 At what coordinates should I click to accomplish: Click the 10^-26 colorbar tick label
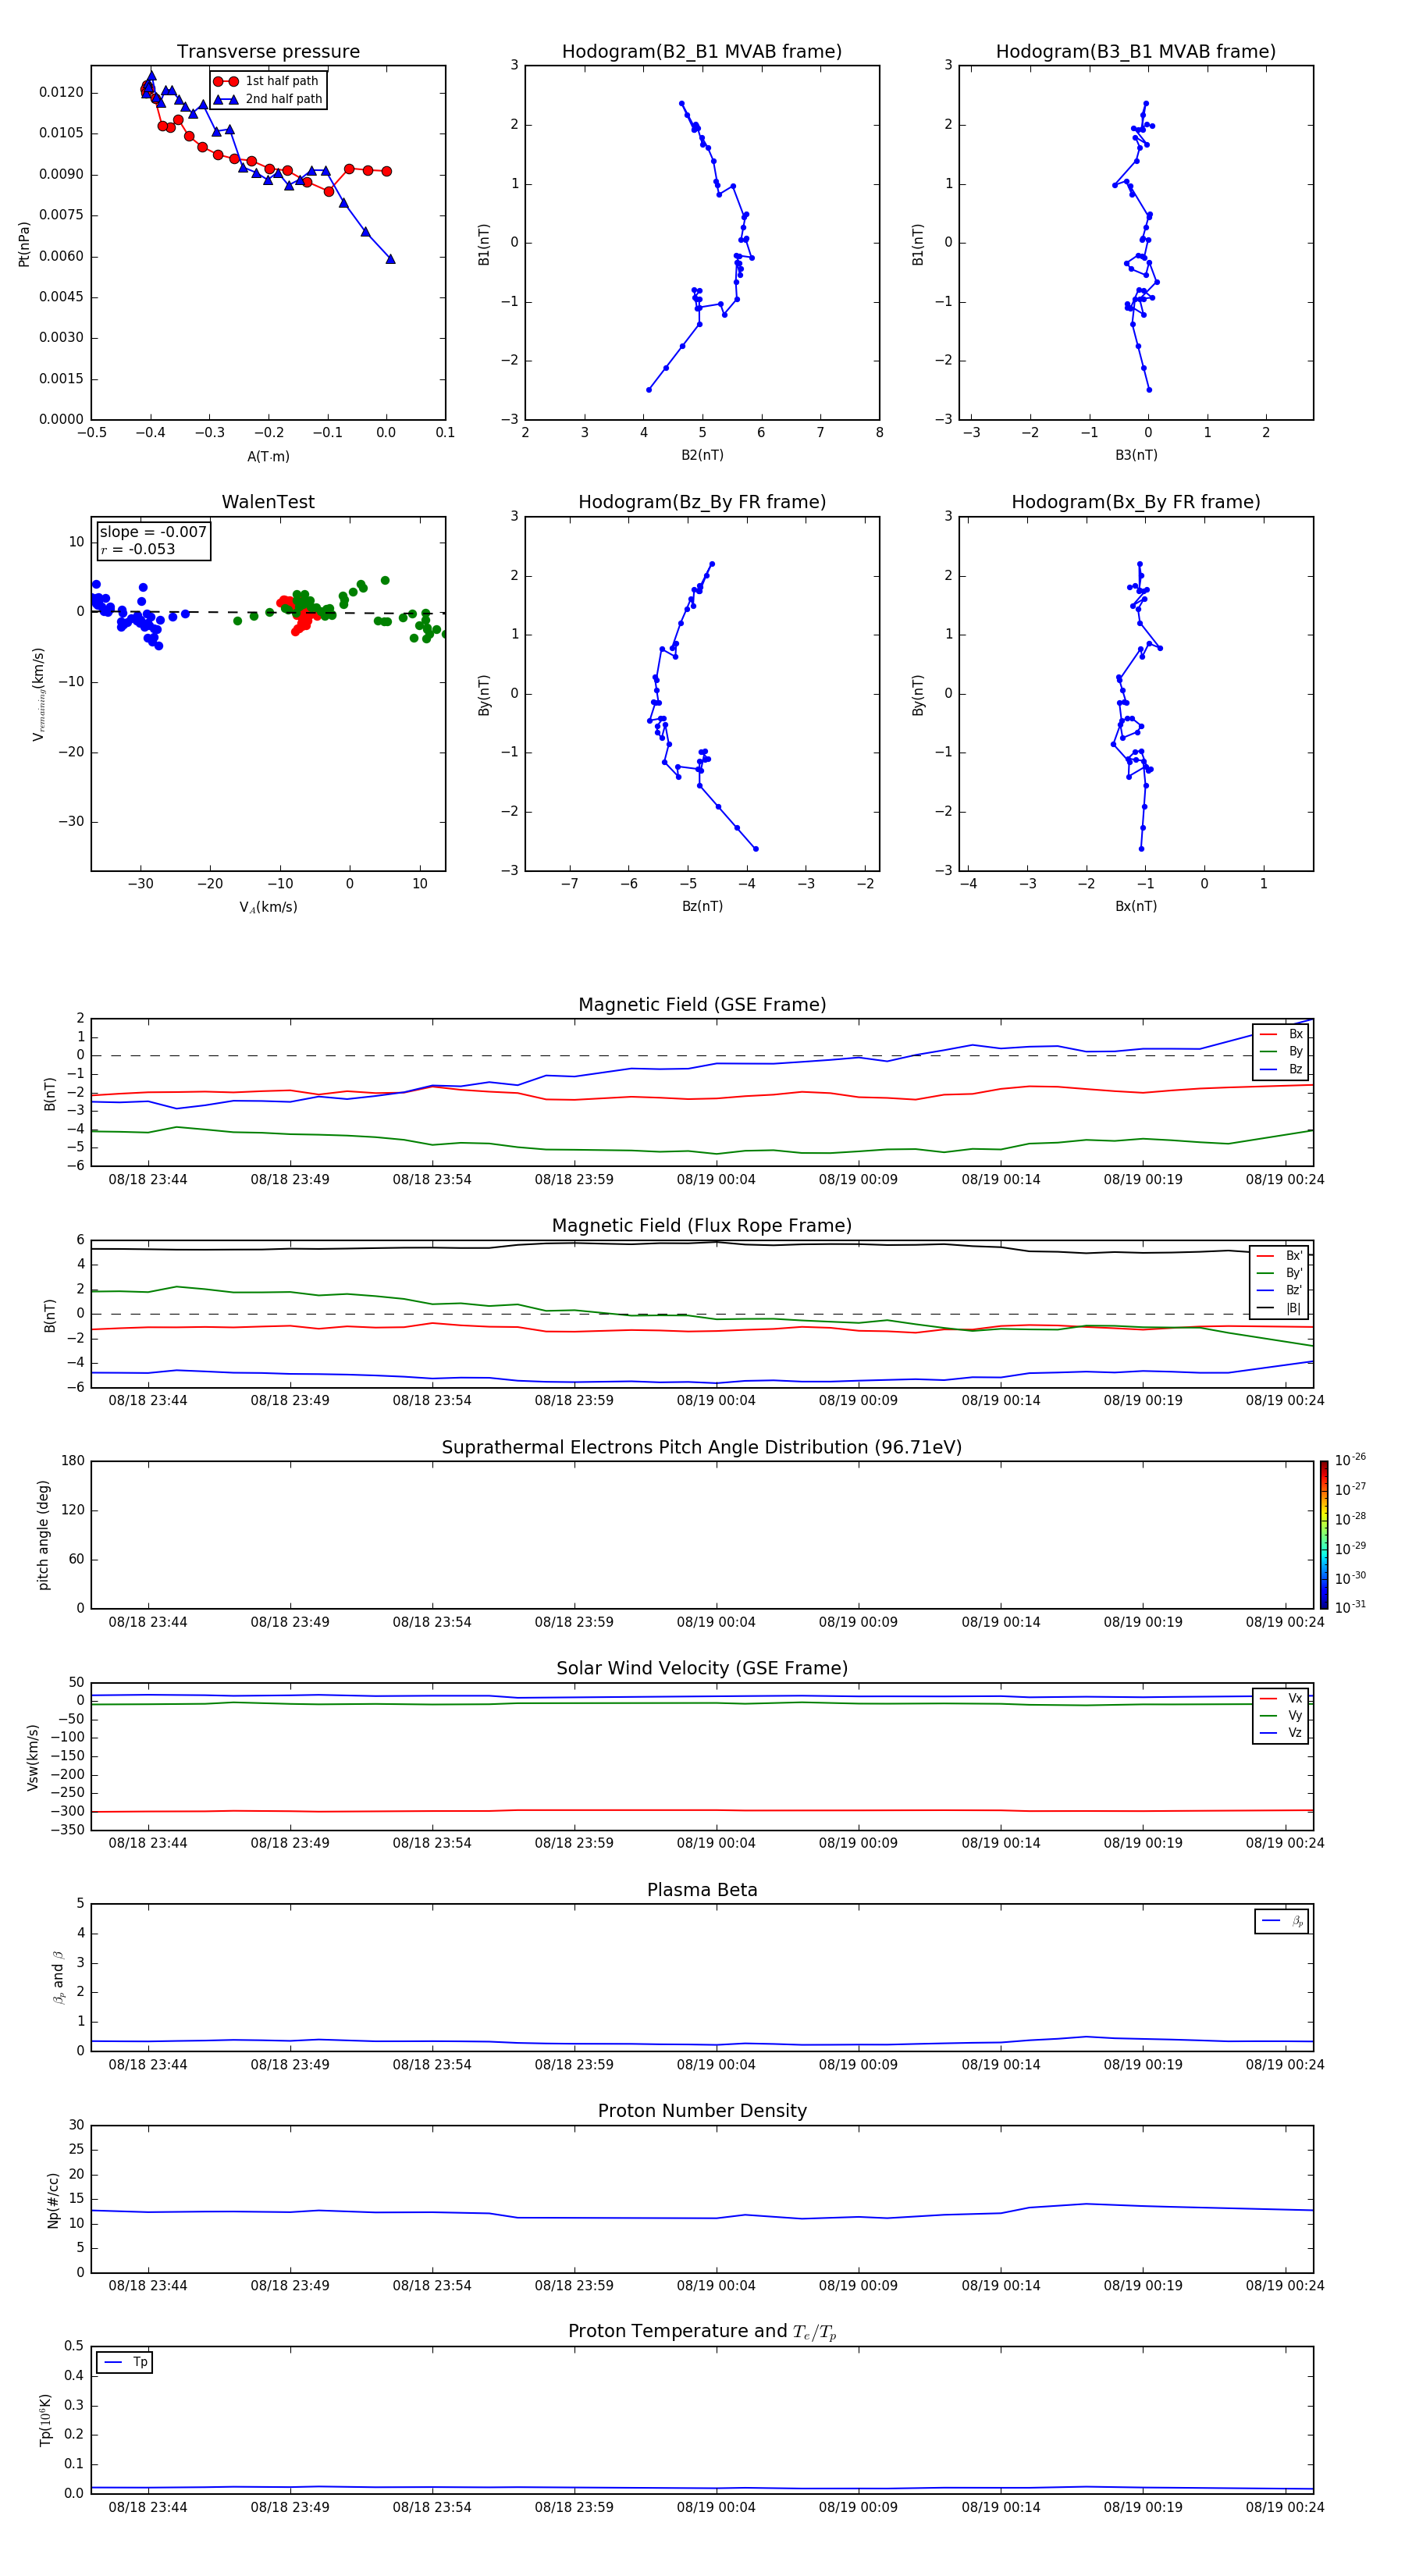tap(1350, 1460)
